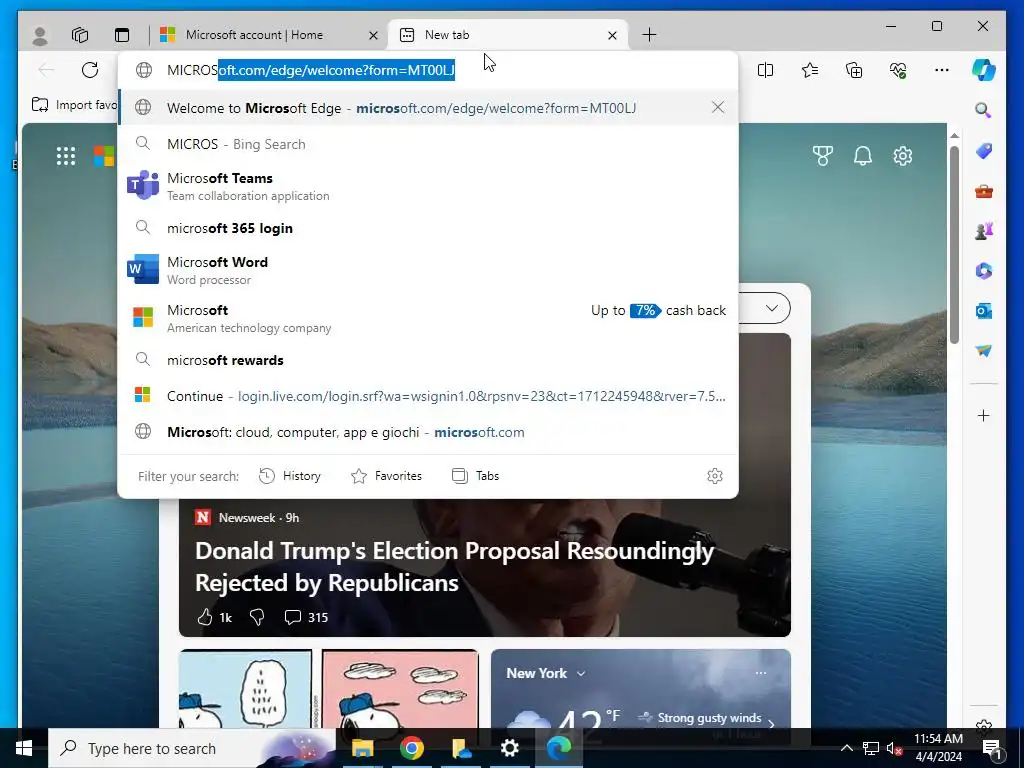This screenshot has height=768, width=1024.
Task: Open address bar suggestion settings gear
Action: pyautogui.click(x=715, y=476)
